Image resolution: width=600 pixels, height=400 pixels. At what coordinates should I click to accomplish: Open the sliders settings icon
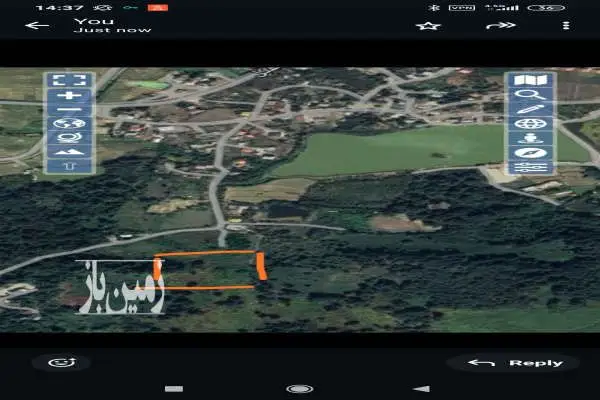pos(530,167)
